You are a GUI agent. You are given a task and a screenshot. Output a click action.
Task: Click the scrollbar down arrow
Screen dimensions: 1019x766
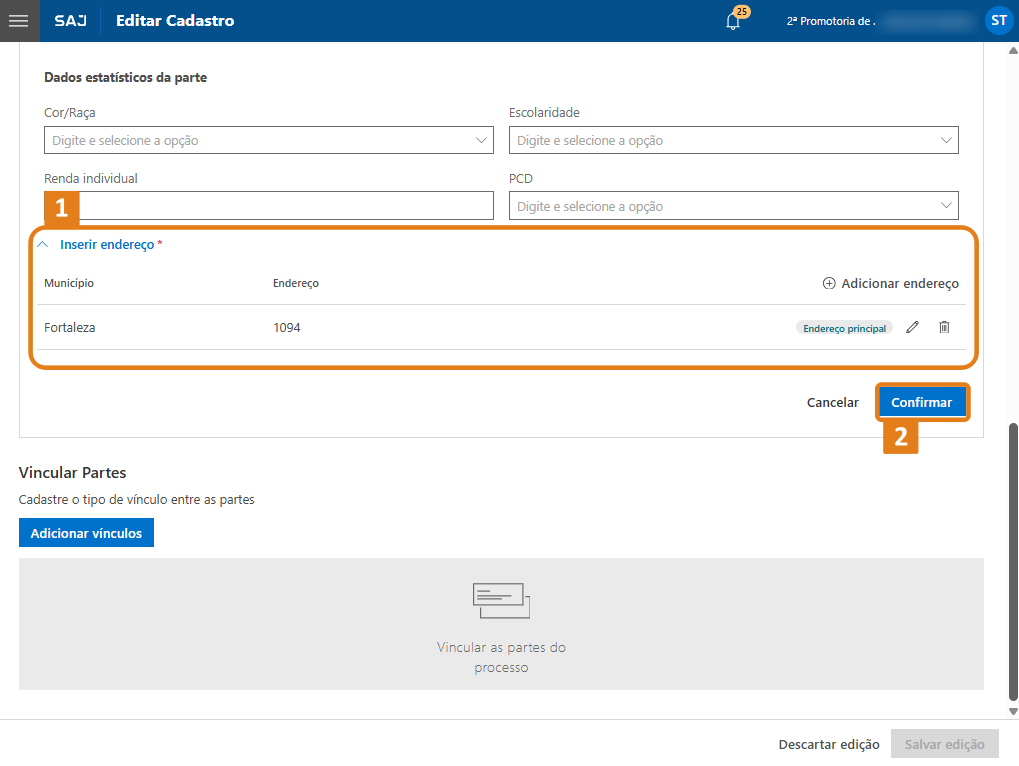[1012, 711]
